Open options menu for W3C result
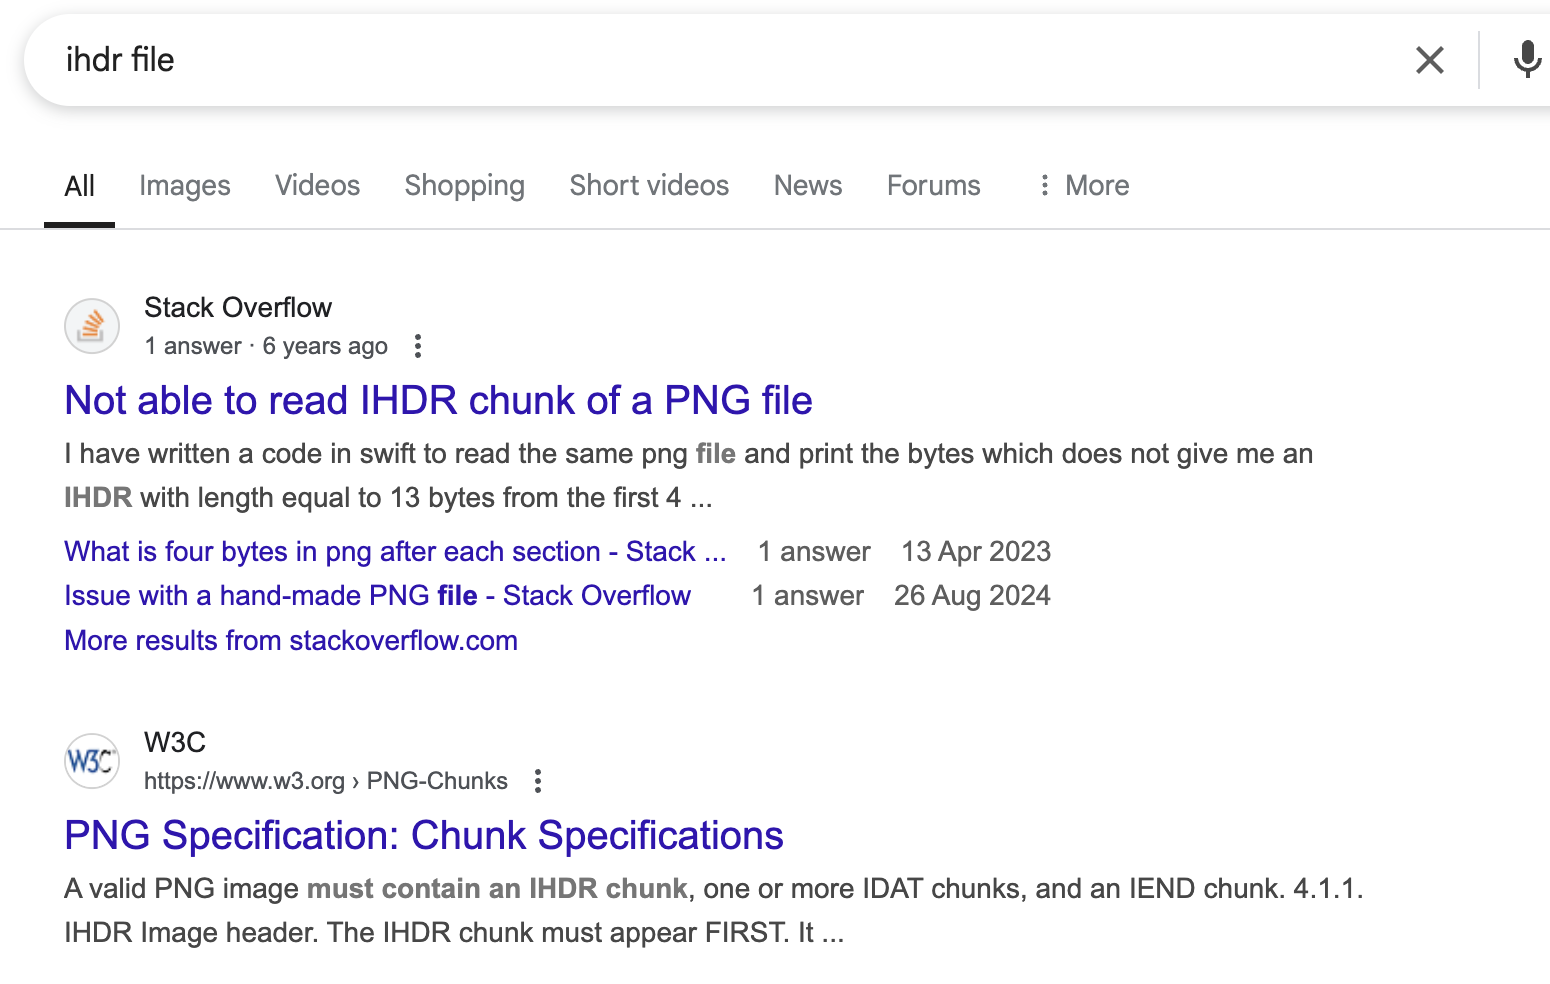 (x=538, y=781)
